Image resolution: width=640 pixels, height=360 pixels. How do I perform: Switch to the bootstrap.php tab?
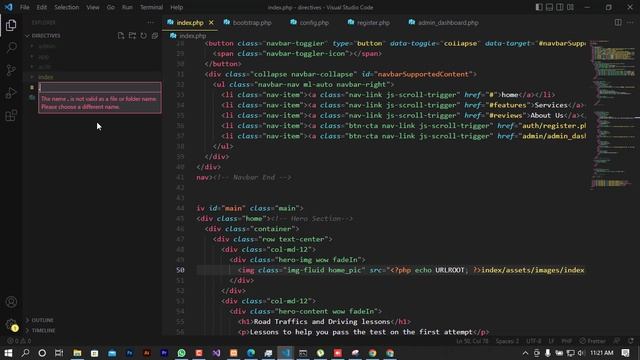pos(247,23)
